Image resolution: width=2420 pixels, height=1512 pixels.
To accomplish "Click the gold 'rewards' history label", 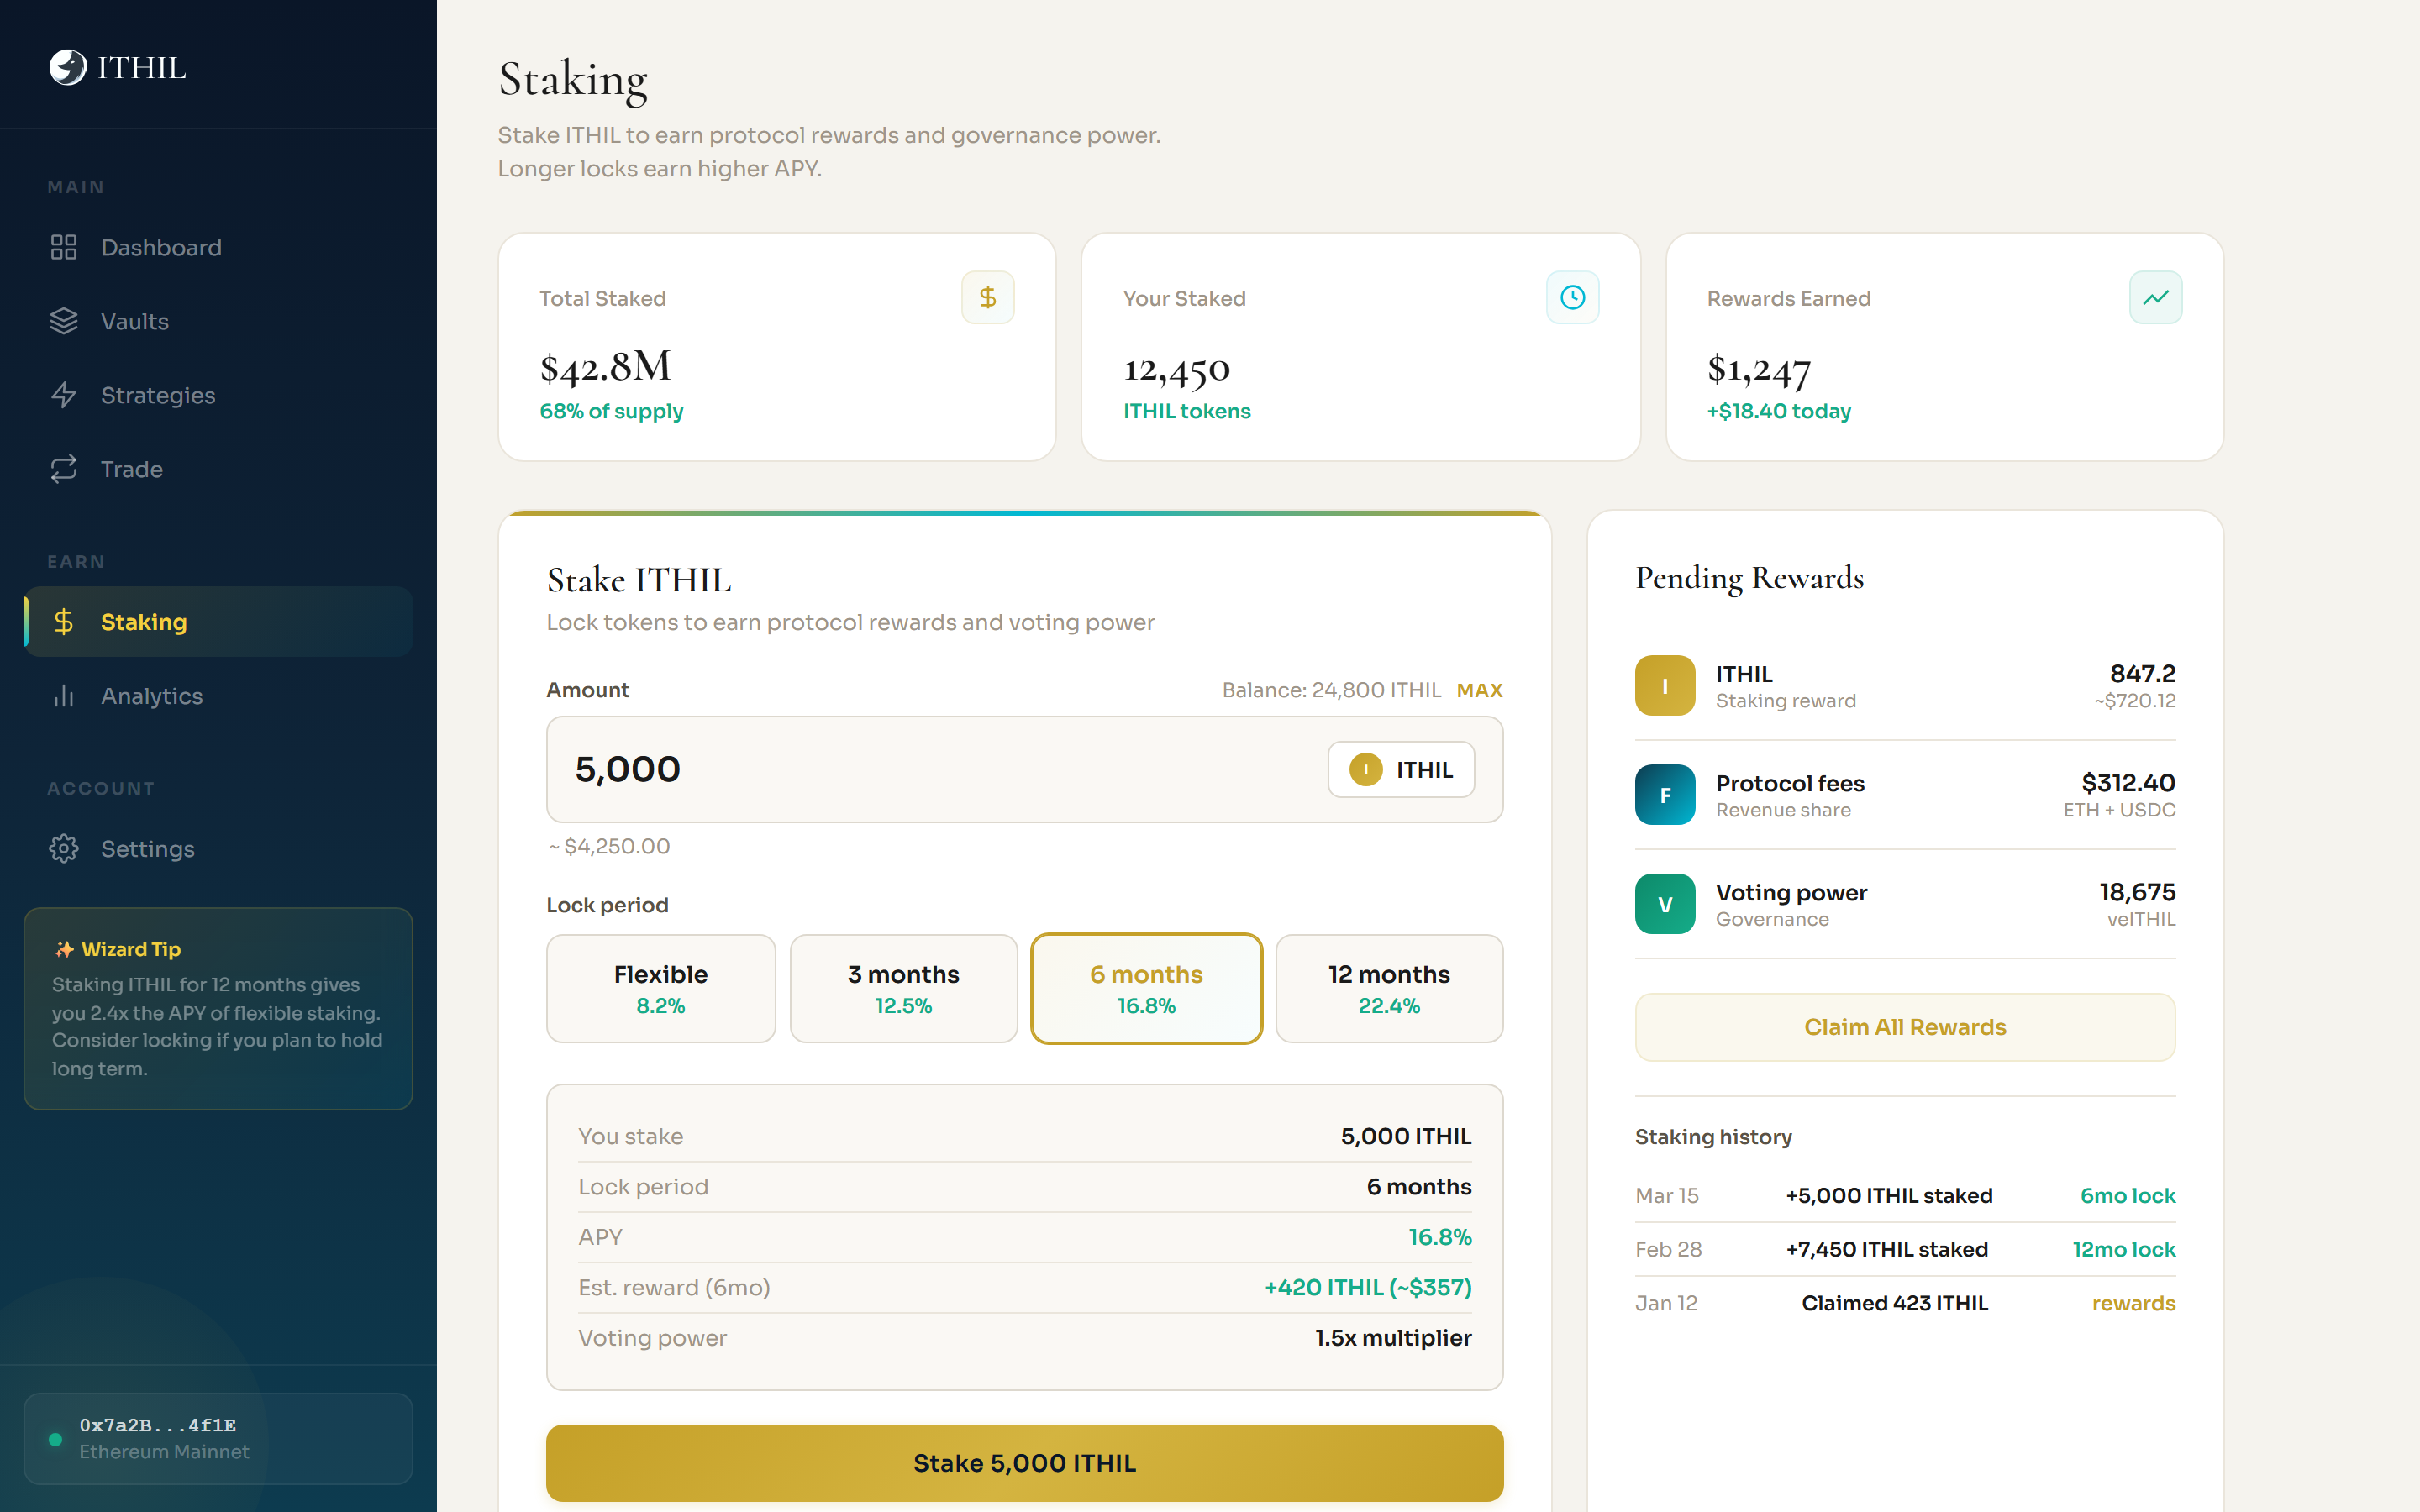I will pos(2134,1303).
